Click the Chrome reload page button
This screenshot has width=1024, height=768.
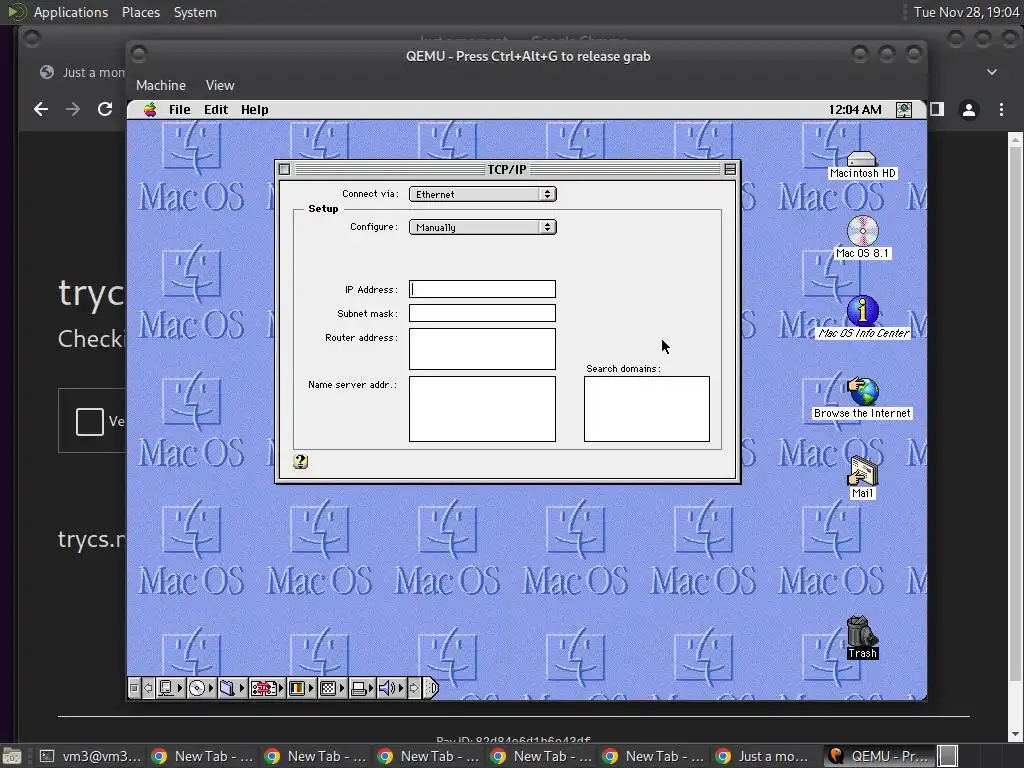(104, 109)
